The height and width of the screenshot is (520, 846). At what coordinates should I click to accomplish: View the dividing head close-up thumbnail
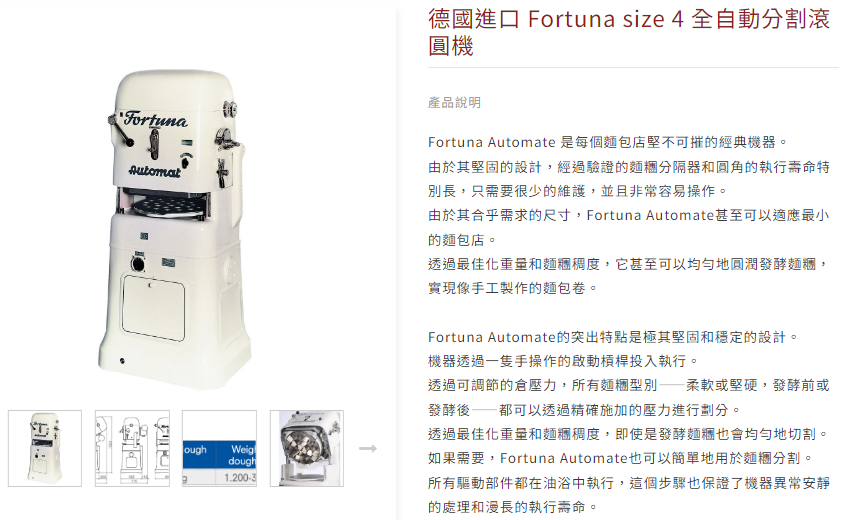point(306,448)
